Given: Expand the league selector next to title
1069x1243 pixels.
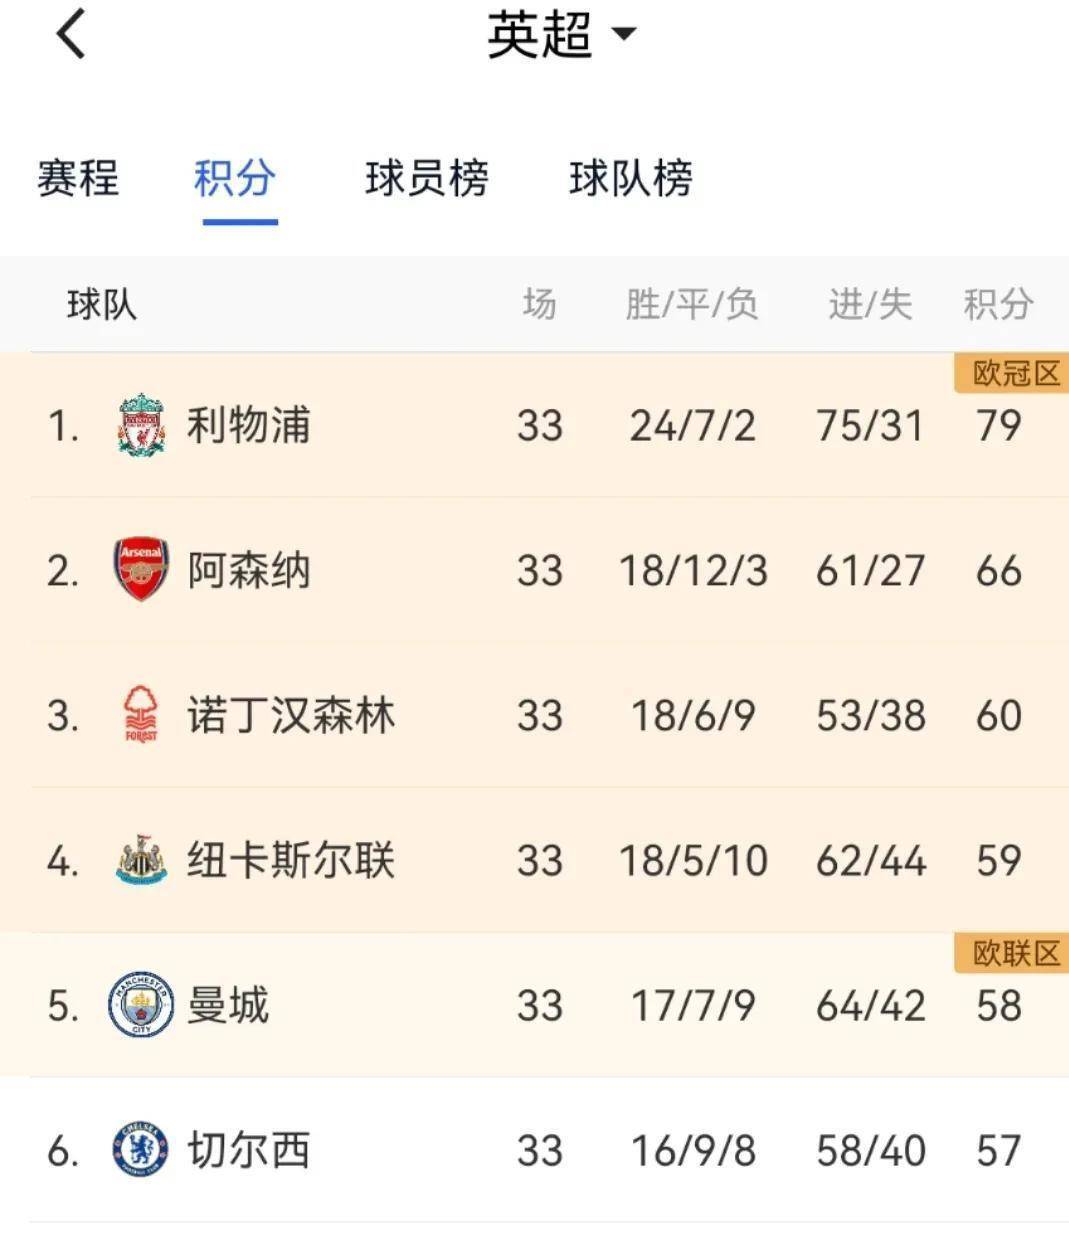Looking at the screenshot, I should [x=627, y=35].
